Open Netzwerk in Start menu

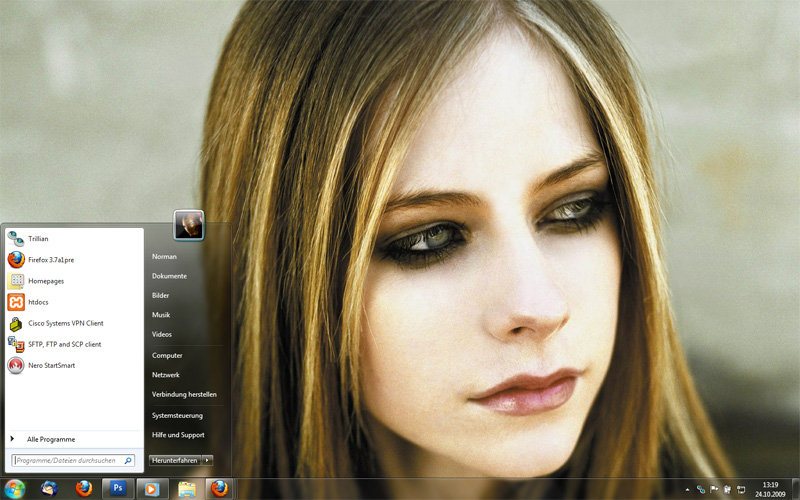(x=166, y=375)
